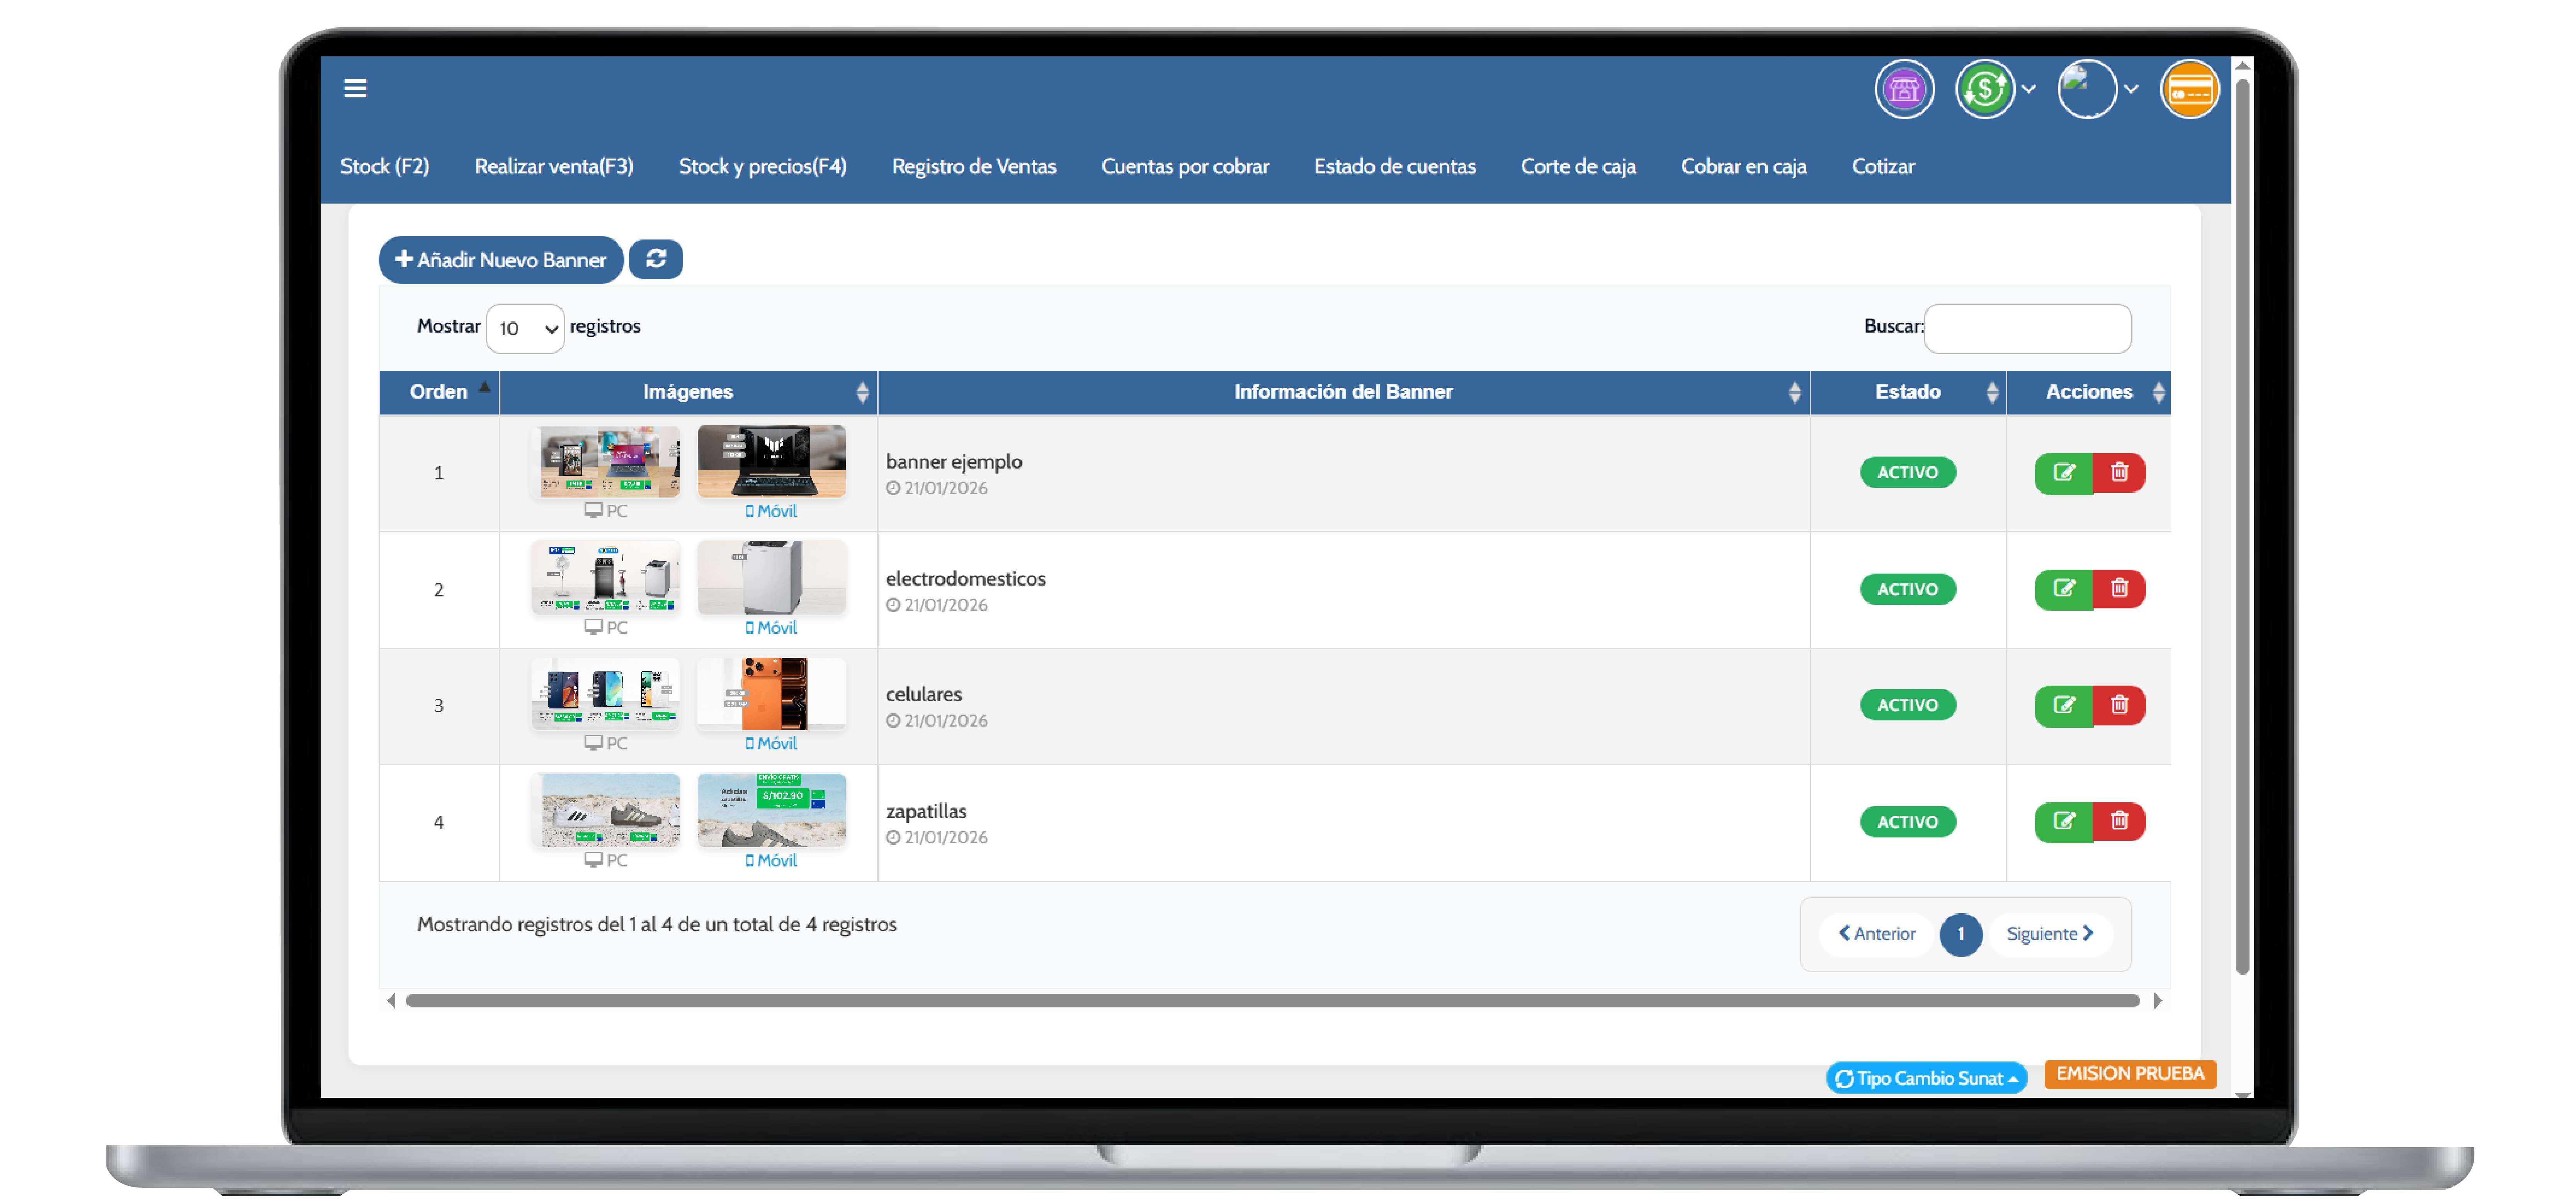Refresh the banner list

(x=656, y=260)
